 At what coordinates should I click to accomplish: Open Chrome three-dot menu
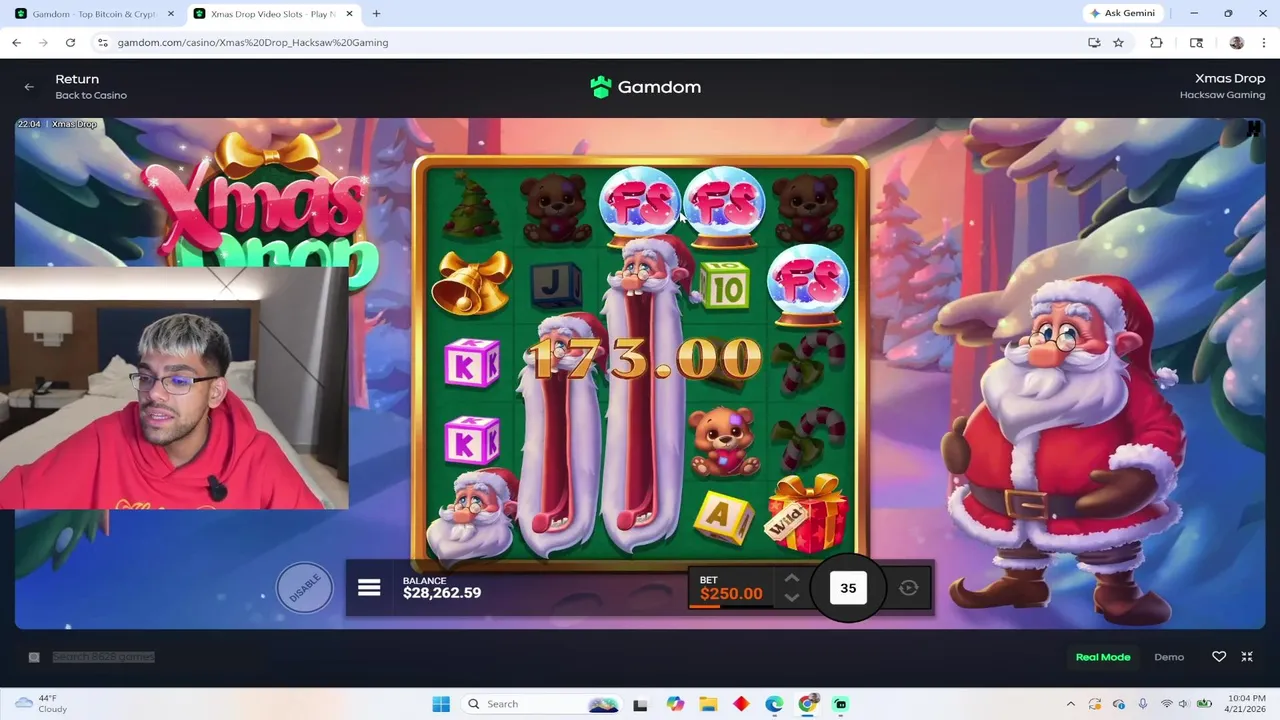[1264, 42]
